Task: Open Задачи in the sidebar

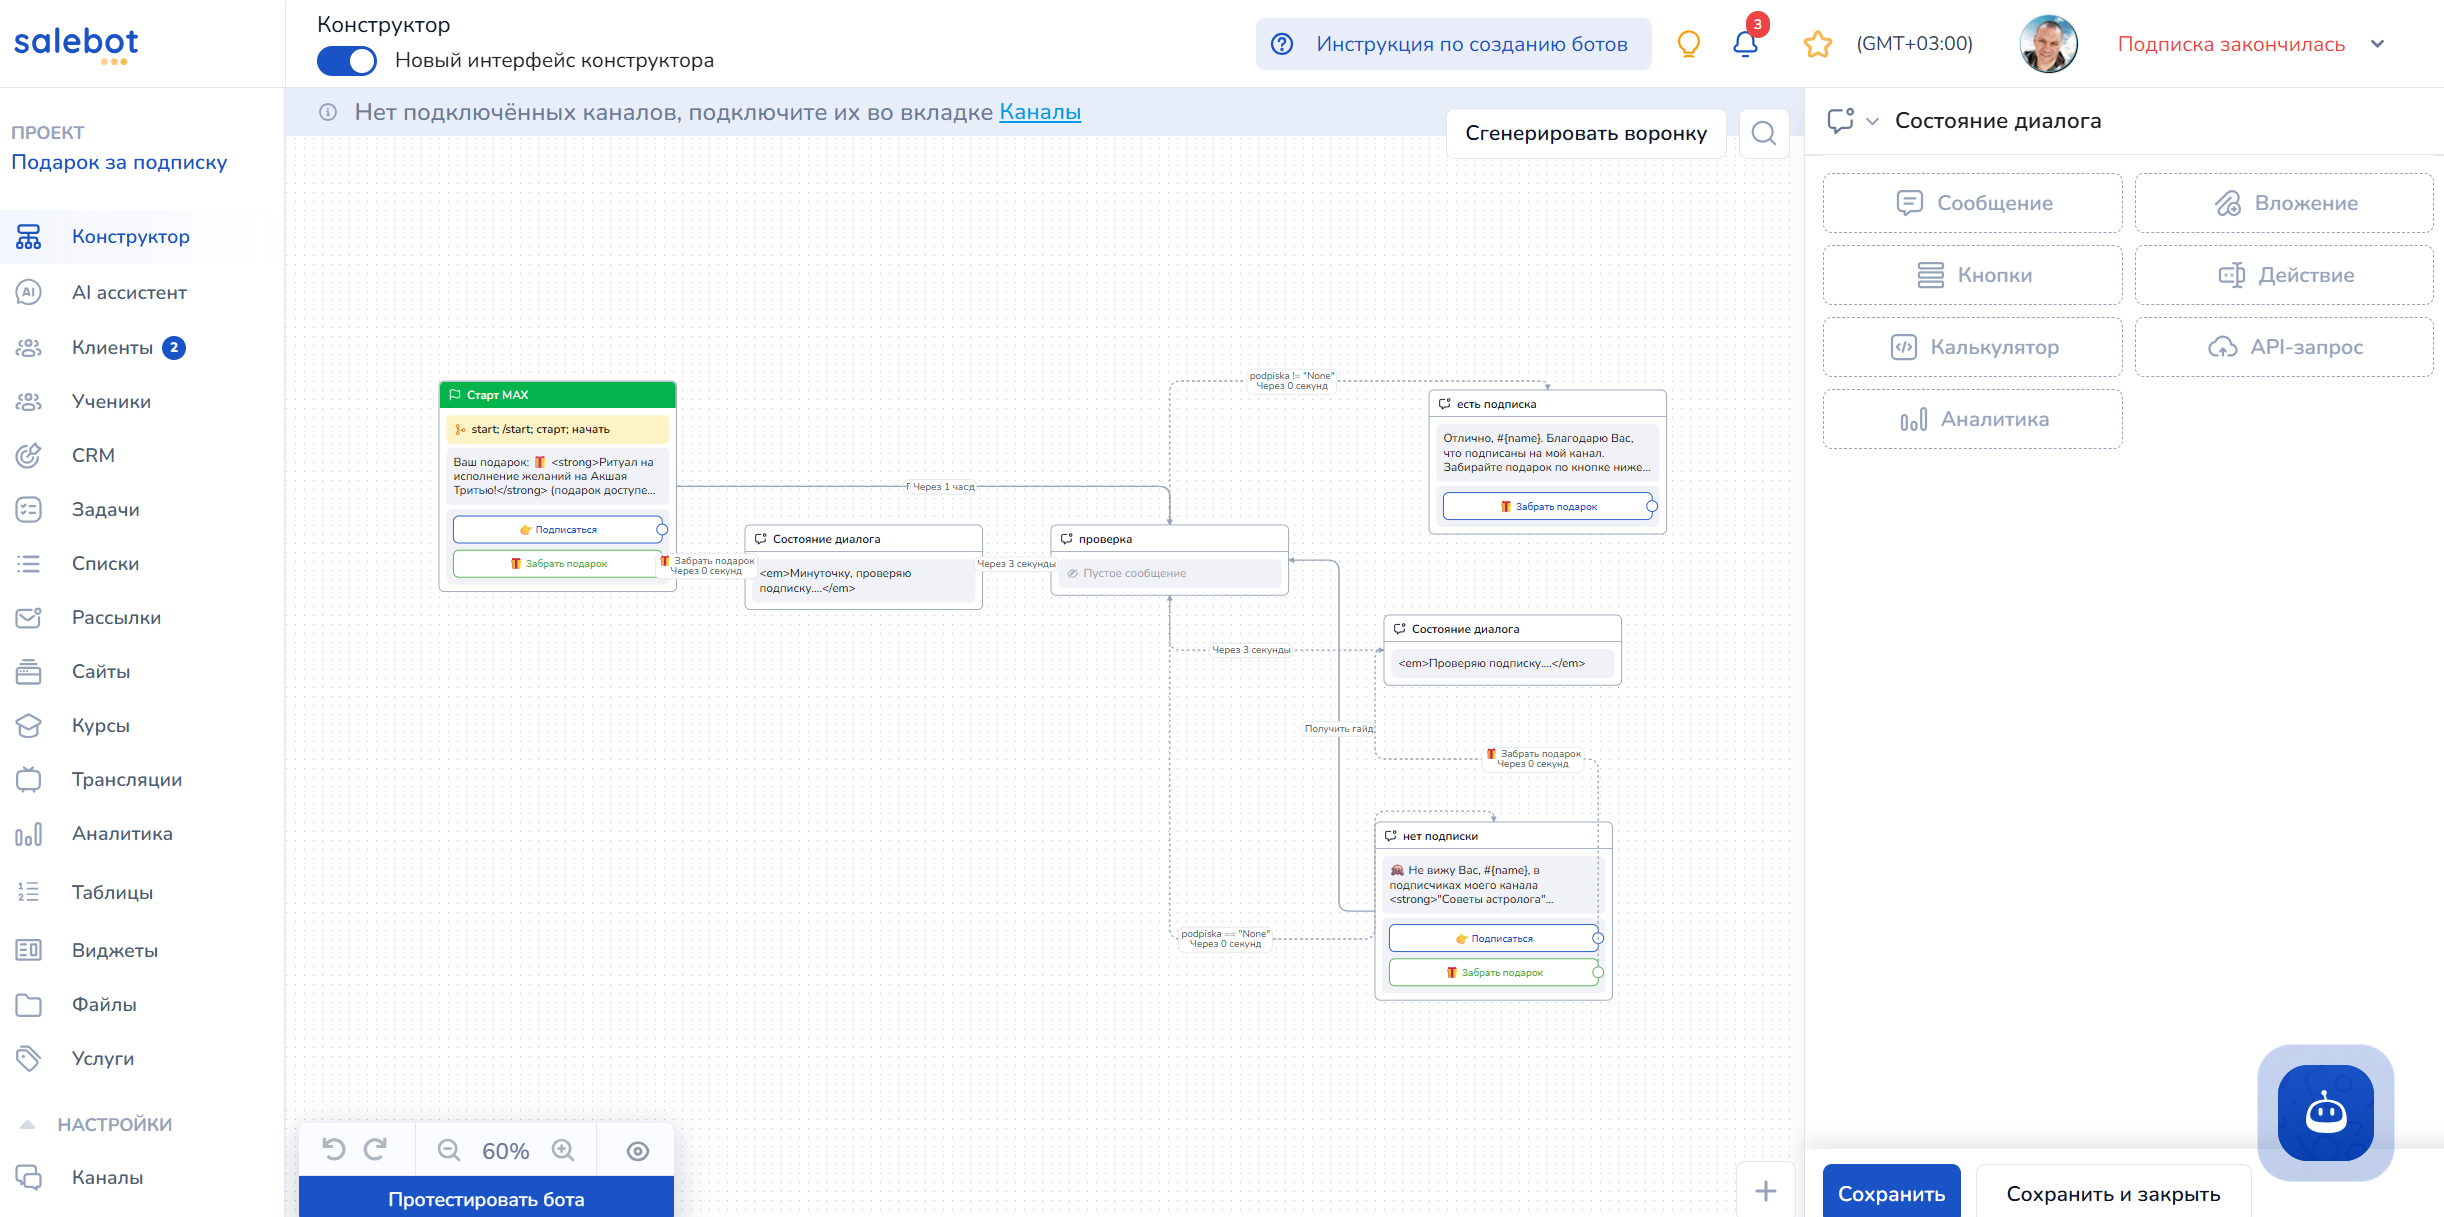Action: click(x=105, y=510)
